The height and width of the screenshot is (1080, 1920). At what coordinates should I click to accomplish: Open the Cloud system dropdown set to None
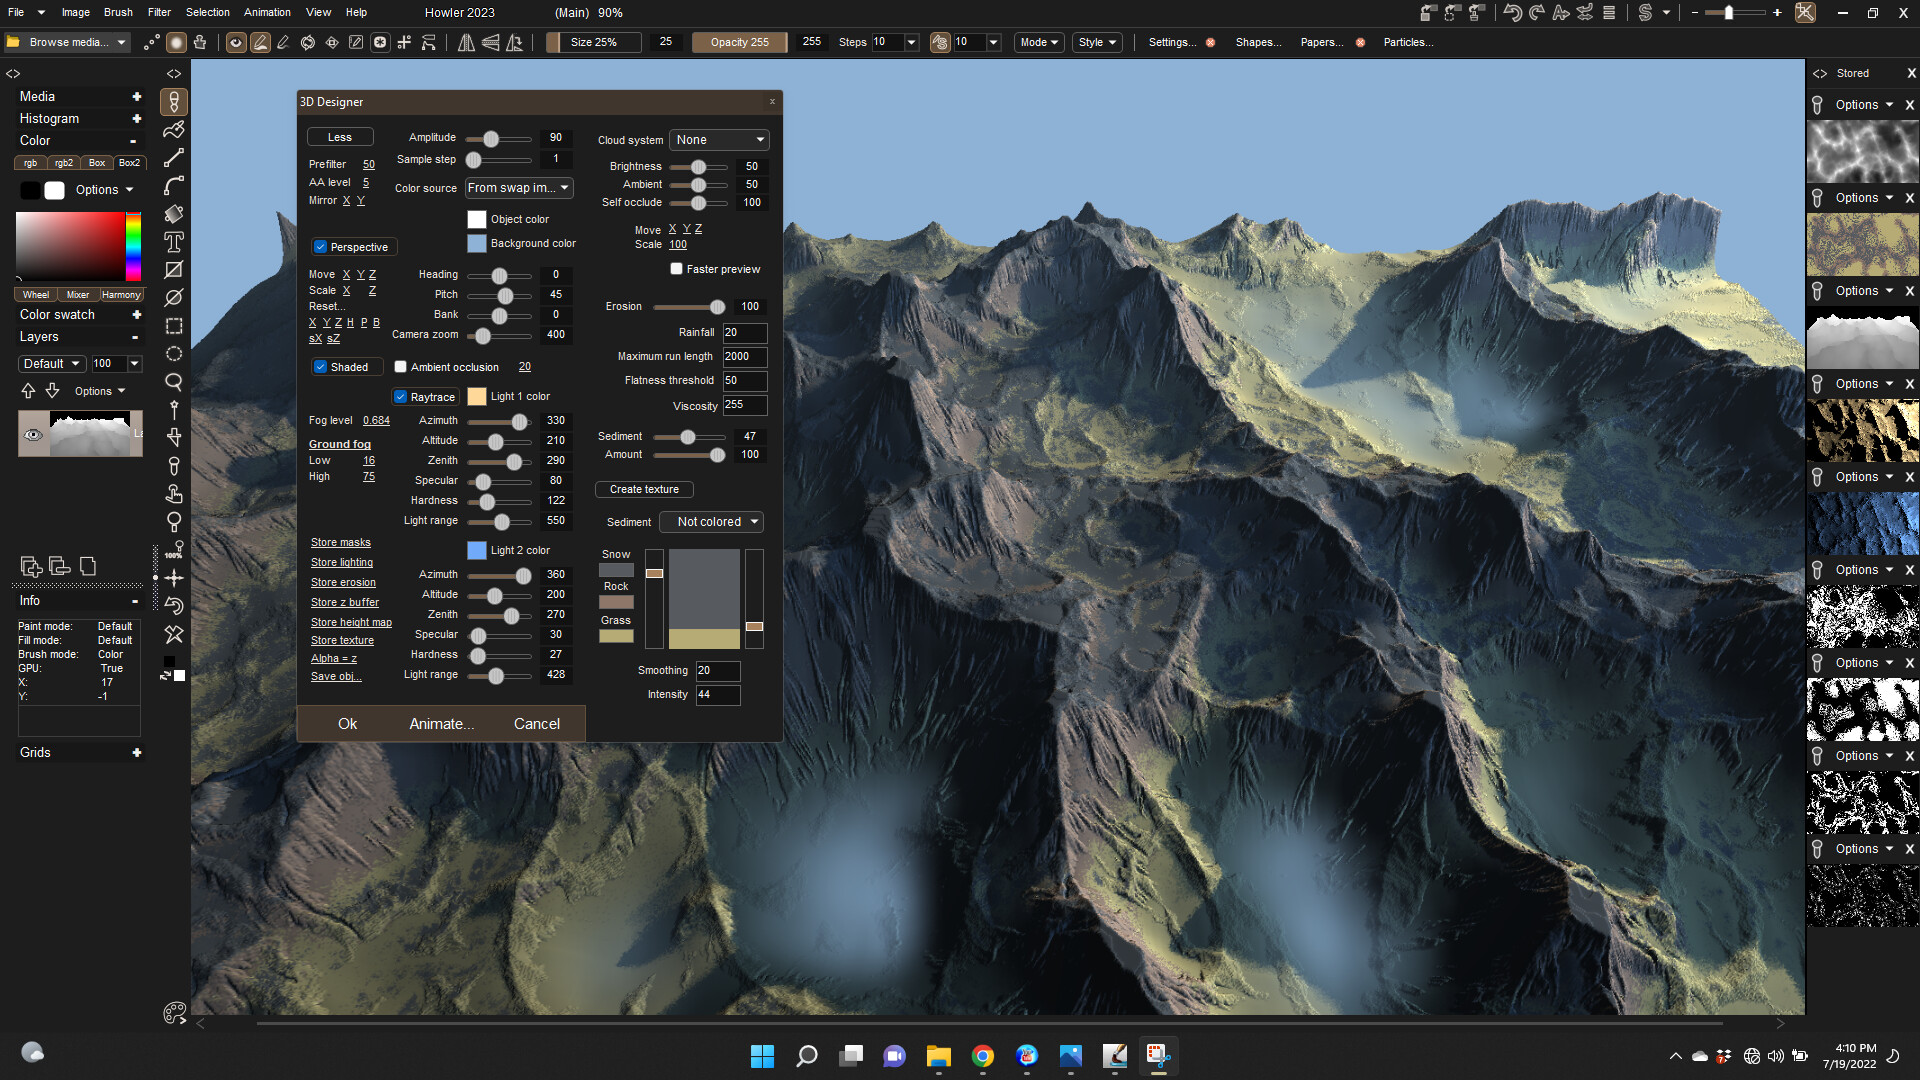(x=718, y=139)
